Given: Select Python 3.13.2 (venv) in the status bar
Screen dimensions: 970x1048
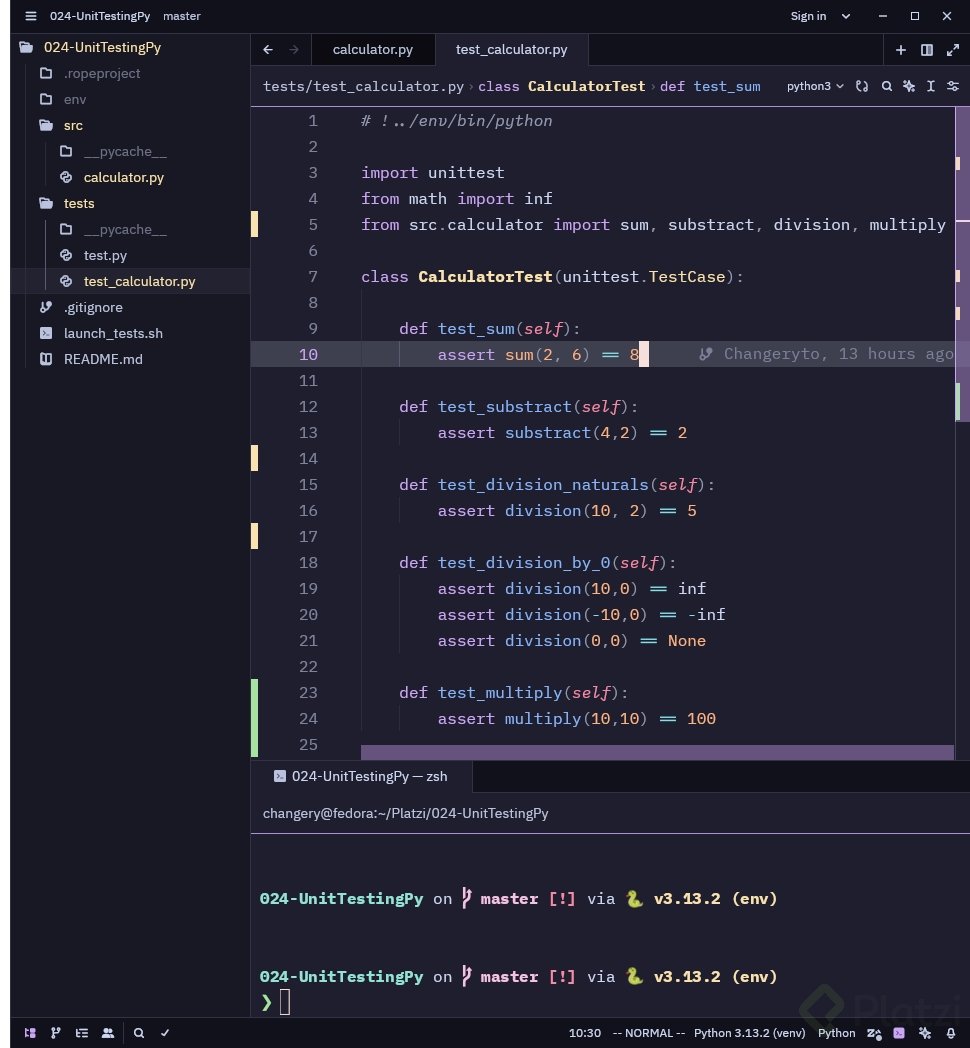Looking at the screenshot, I should tap(749, 1033).
